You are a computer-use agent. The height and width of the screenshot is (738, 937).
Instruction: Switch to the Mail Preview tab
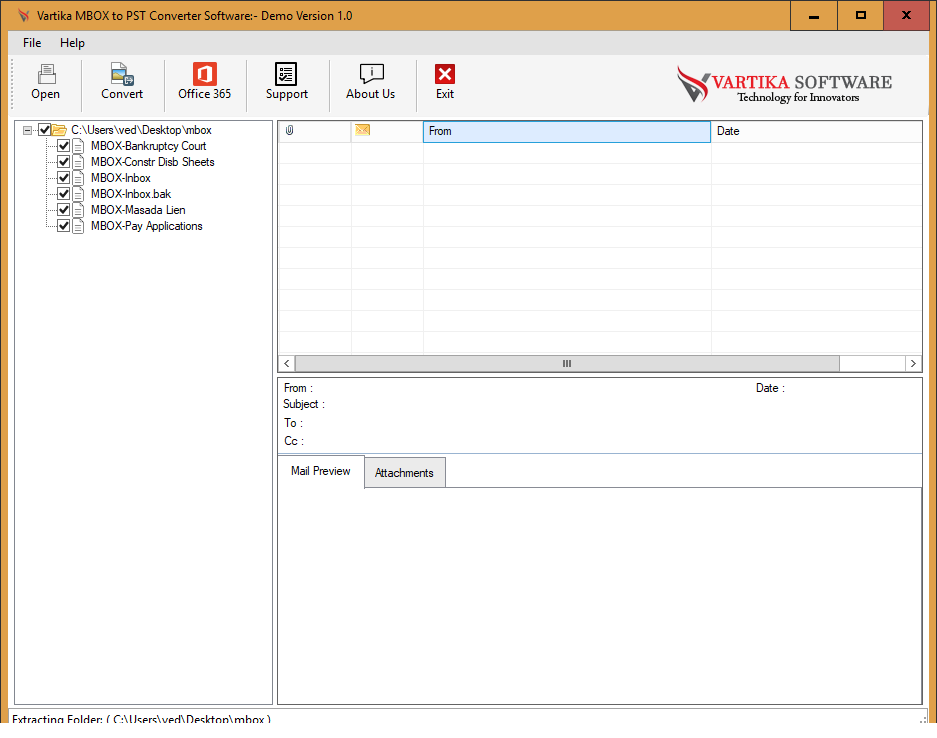pyautogui.click(x=321, y=471)
